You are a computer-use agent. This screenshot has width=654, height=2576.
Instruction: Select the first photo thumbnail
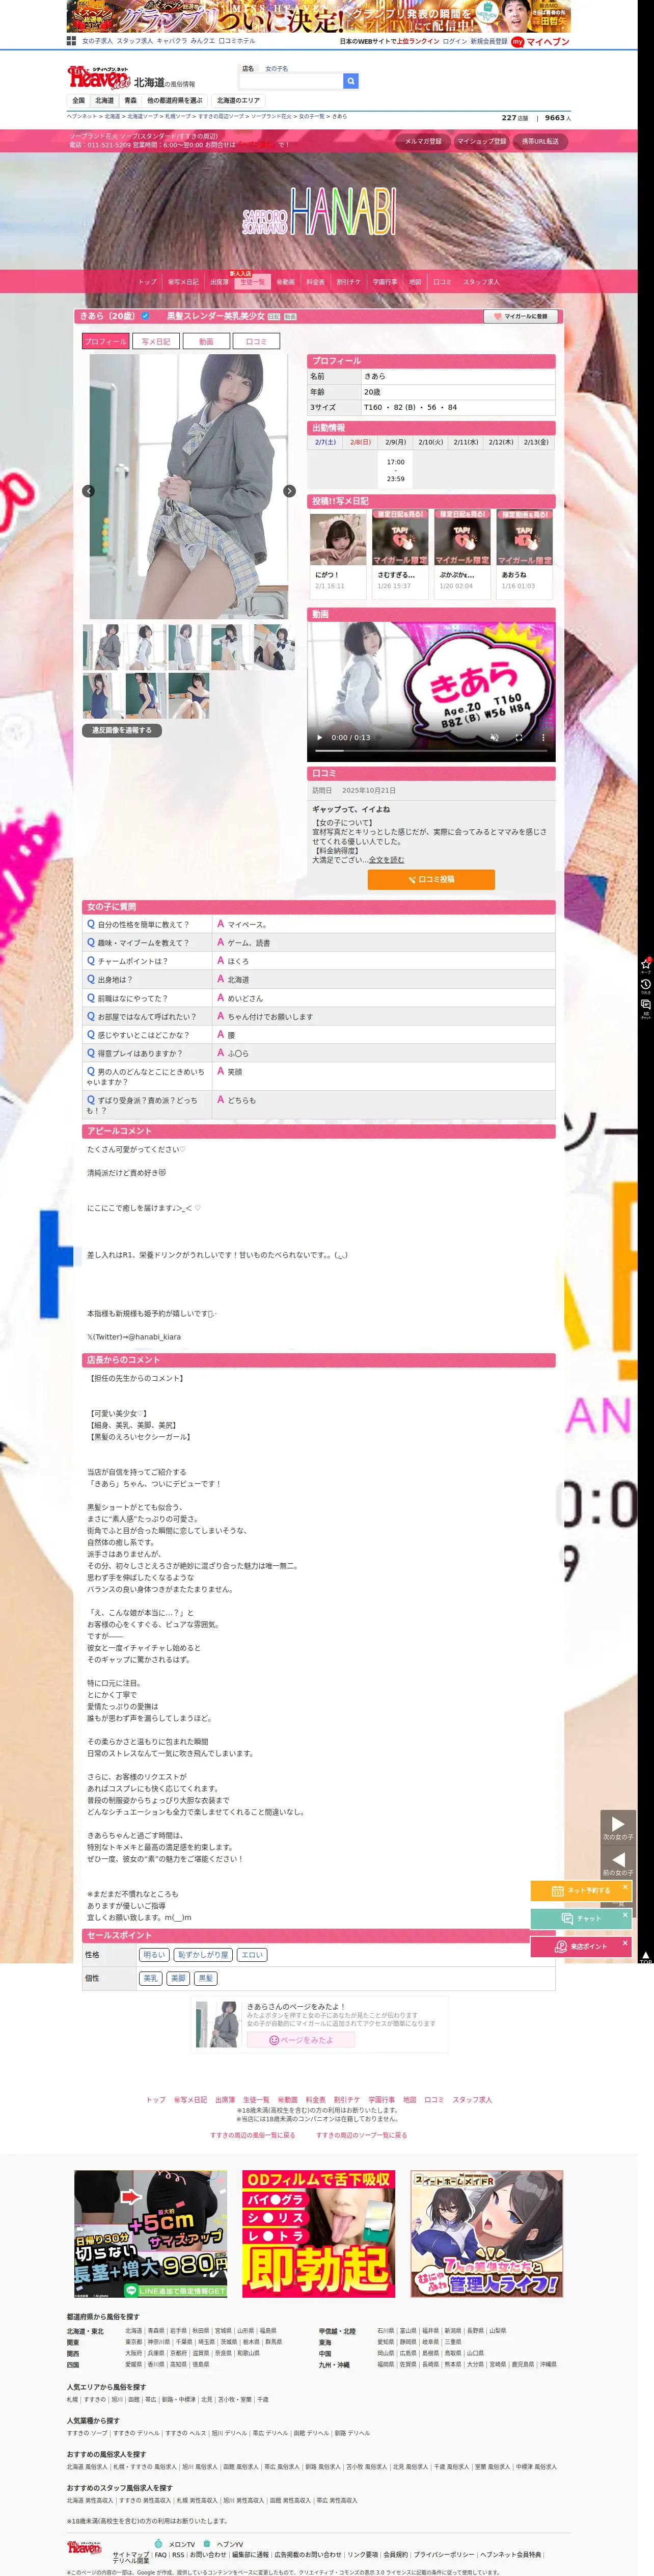pyautogui.click(x=102, y=646)
